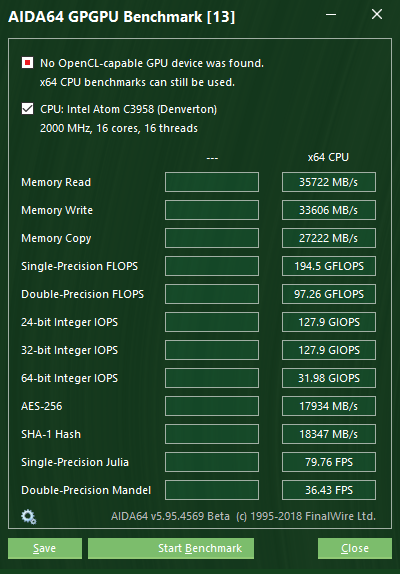The width and height of the screenshot is (400, 574).
Task: Click the x64 CPU column header
Action: 328,157
